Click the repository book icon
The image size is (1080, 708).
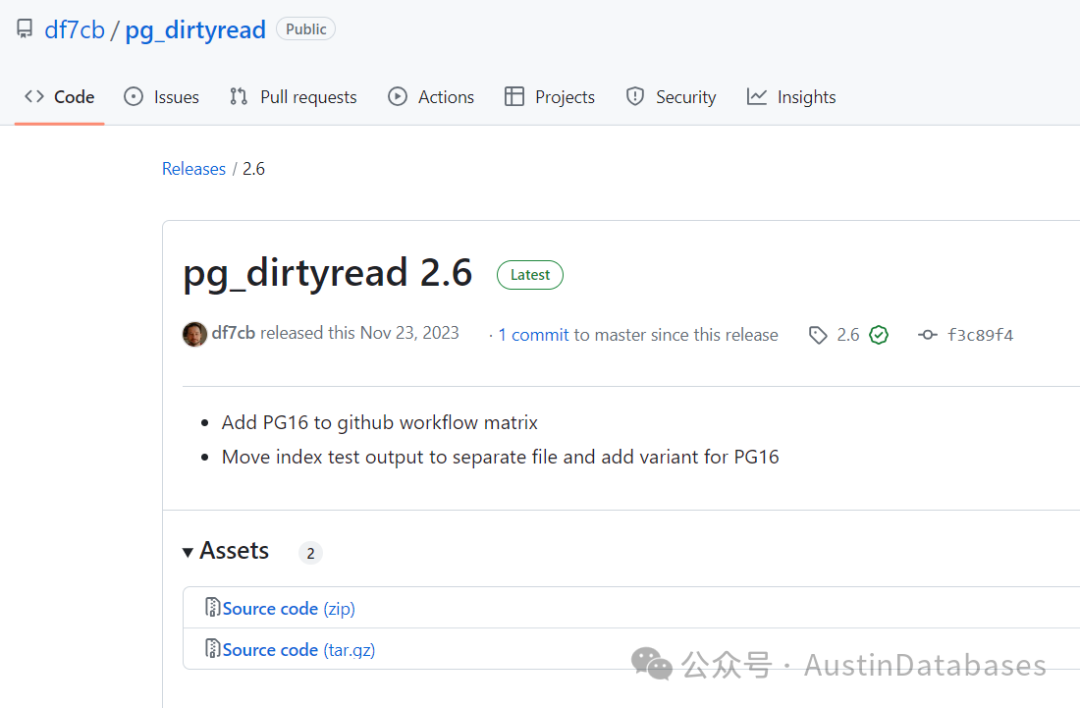tap(25, 29)
